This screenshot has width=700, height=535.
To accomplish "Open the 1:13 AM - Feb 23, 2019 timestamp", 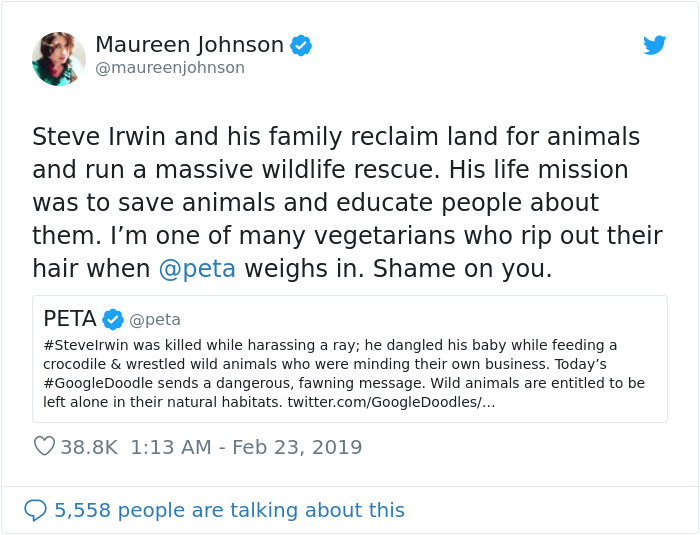I will pyautogui.click(x=246, y=447).
